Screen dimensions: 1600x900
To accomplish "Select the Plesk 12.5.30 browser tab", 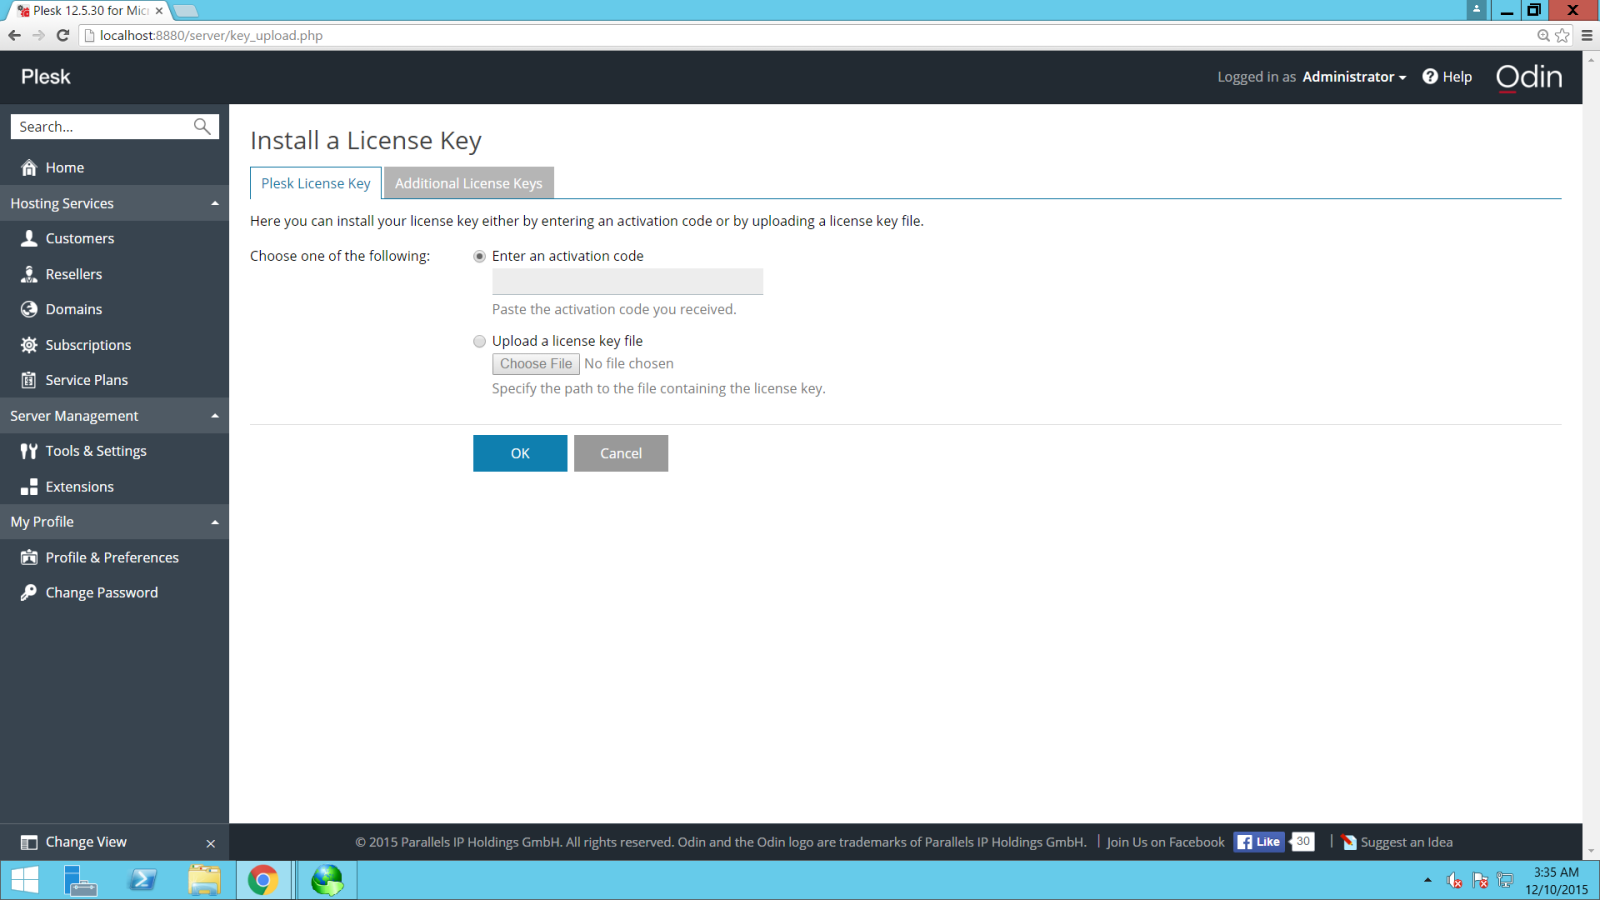I will (x=90, y=11).
